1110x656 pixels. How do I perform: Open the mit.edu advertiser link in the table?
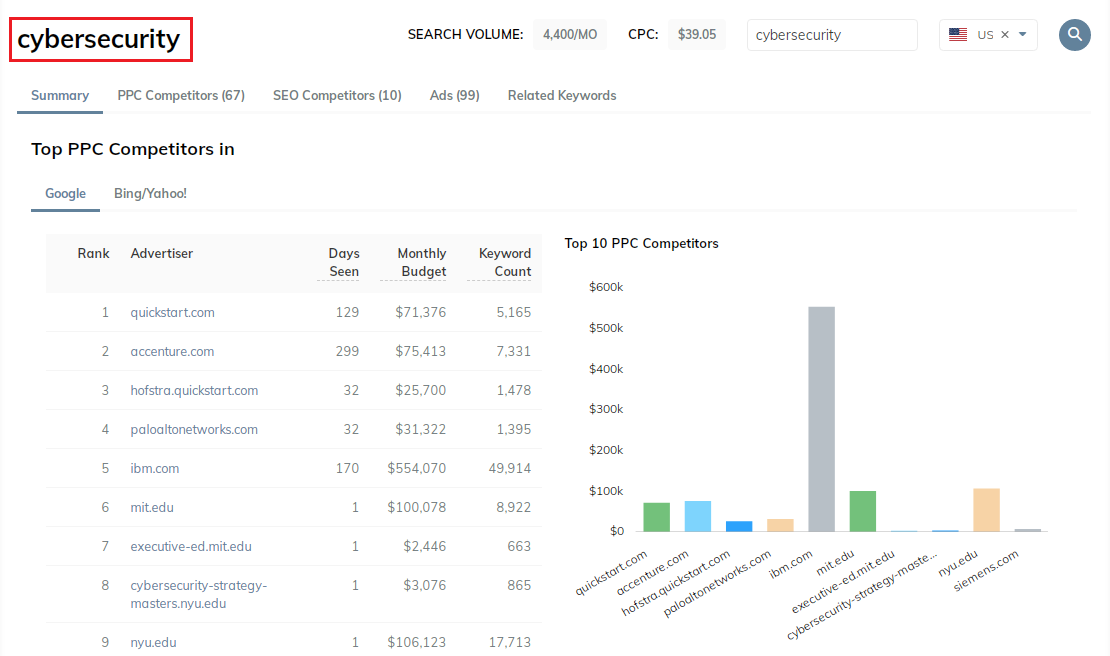tap(151, 507)
